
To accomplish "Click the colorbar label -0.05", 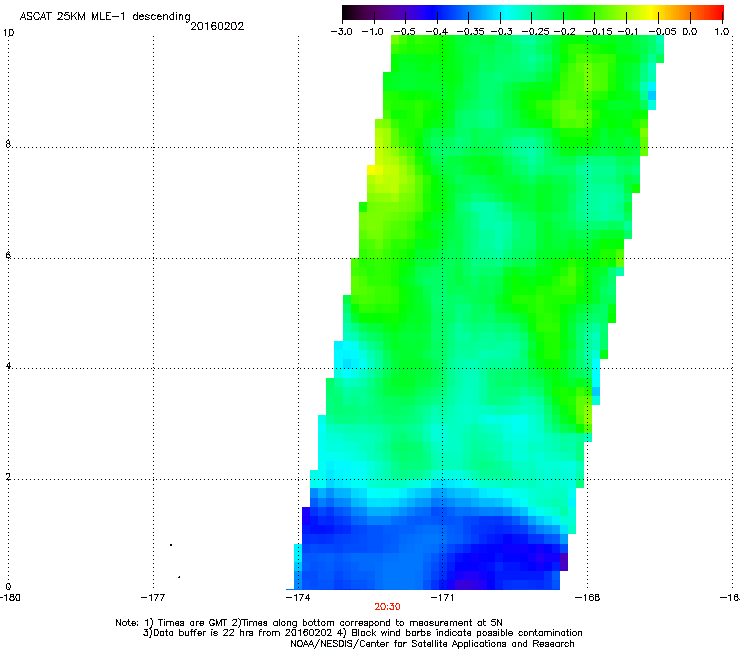I will tap(662, 32).
